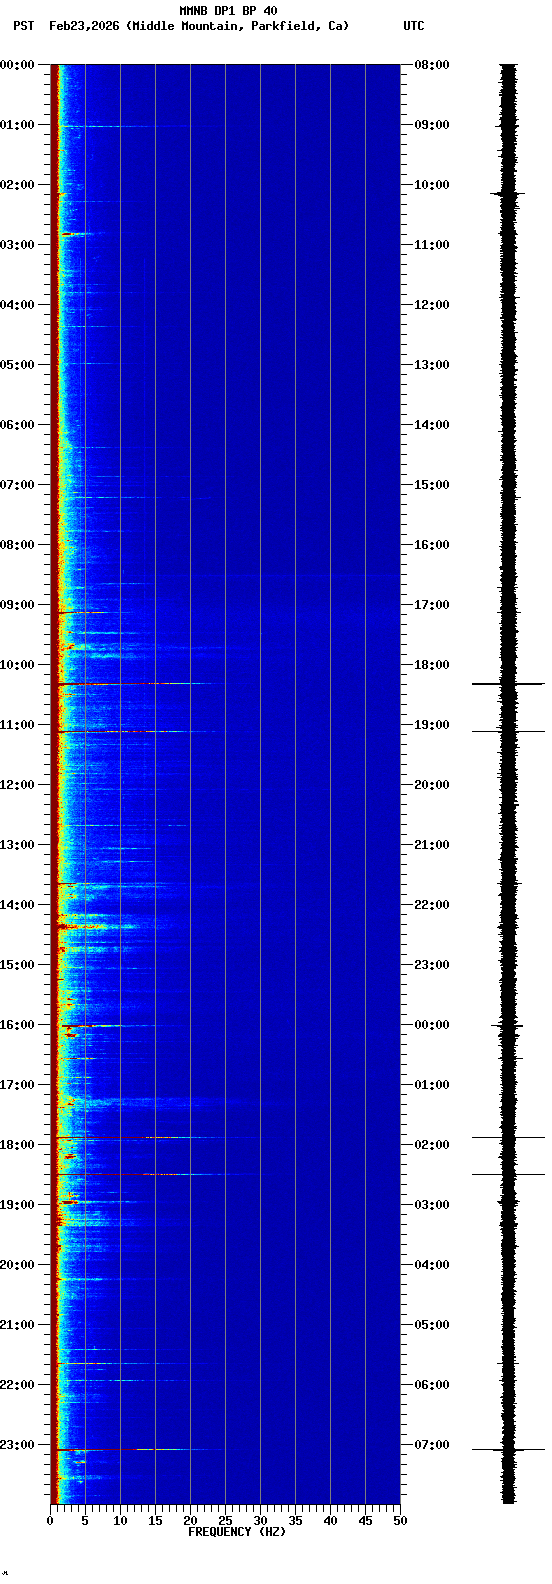Click the "0" frequency tick label
552x1584 pixels.
point(50,1521)
